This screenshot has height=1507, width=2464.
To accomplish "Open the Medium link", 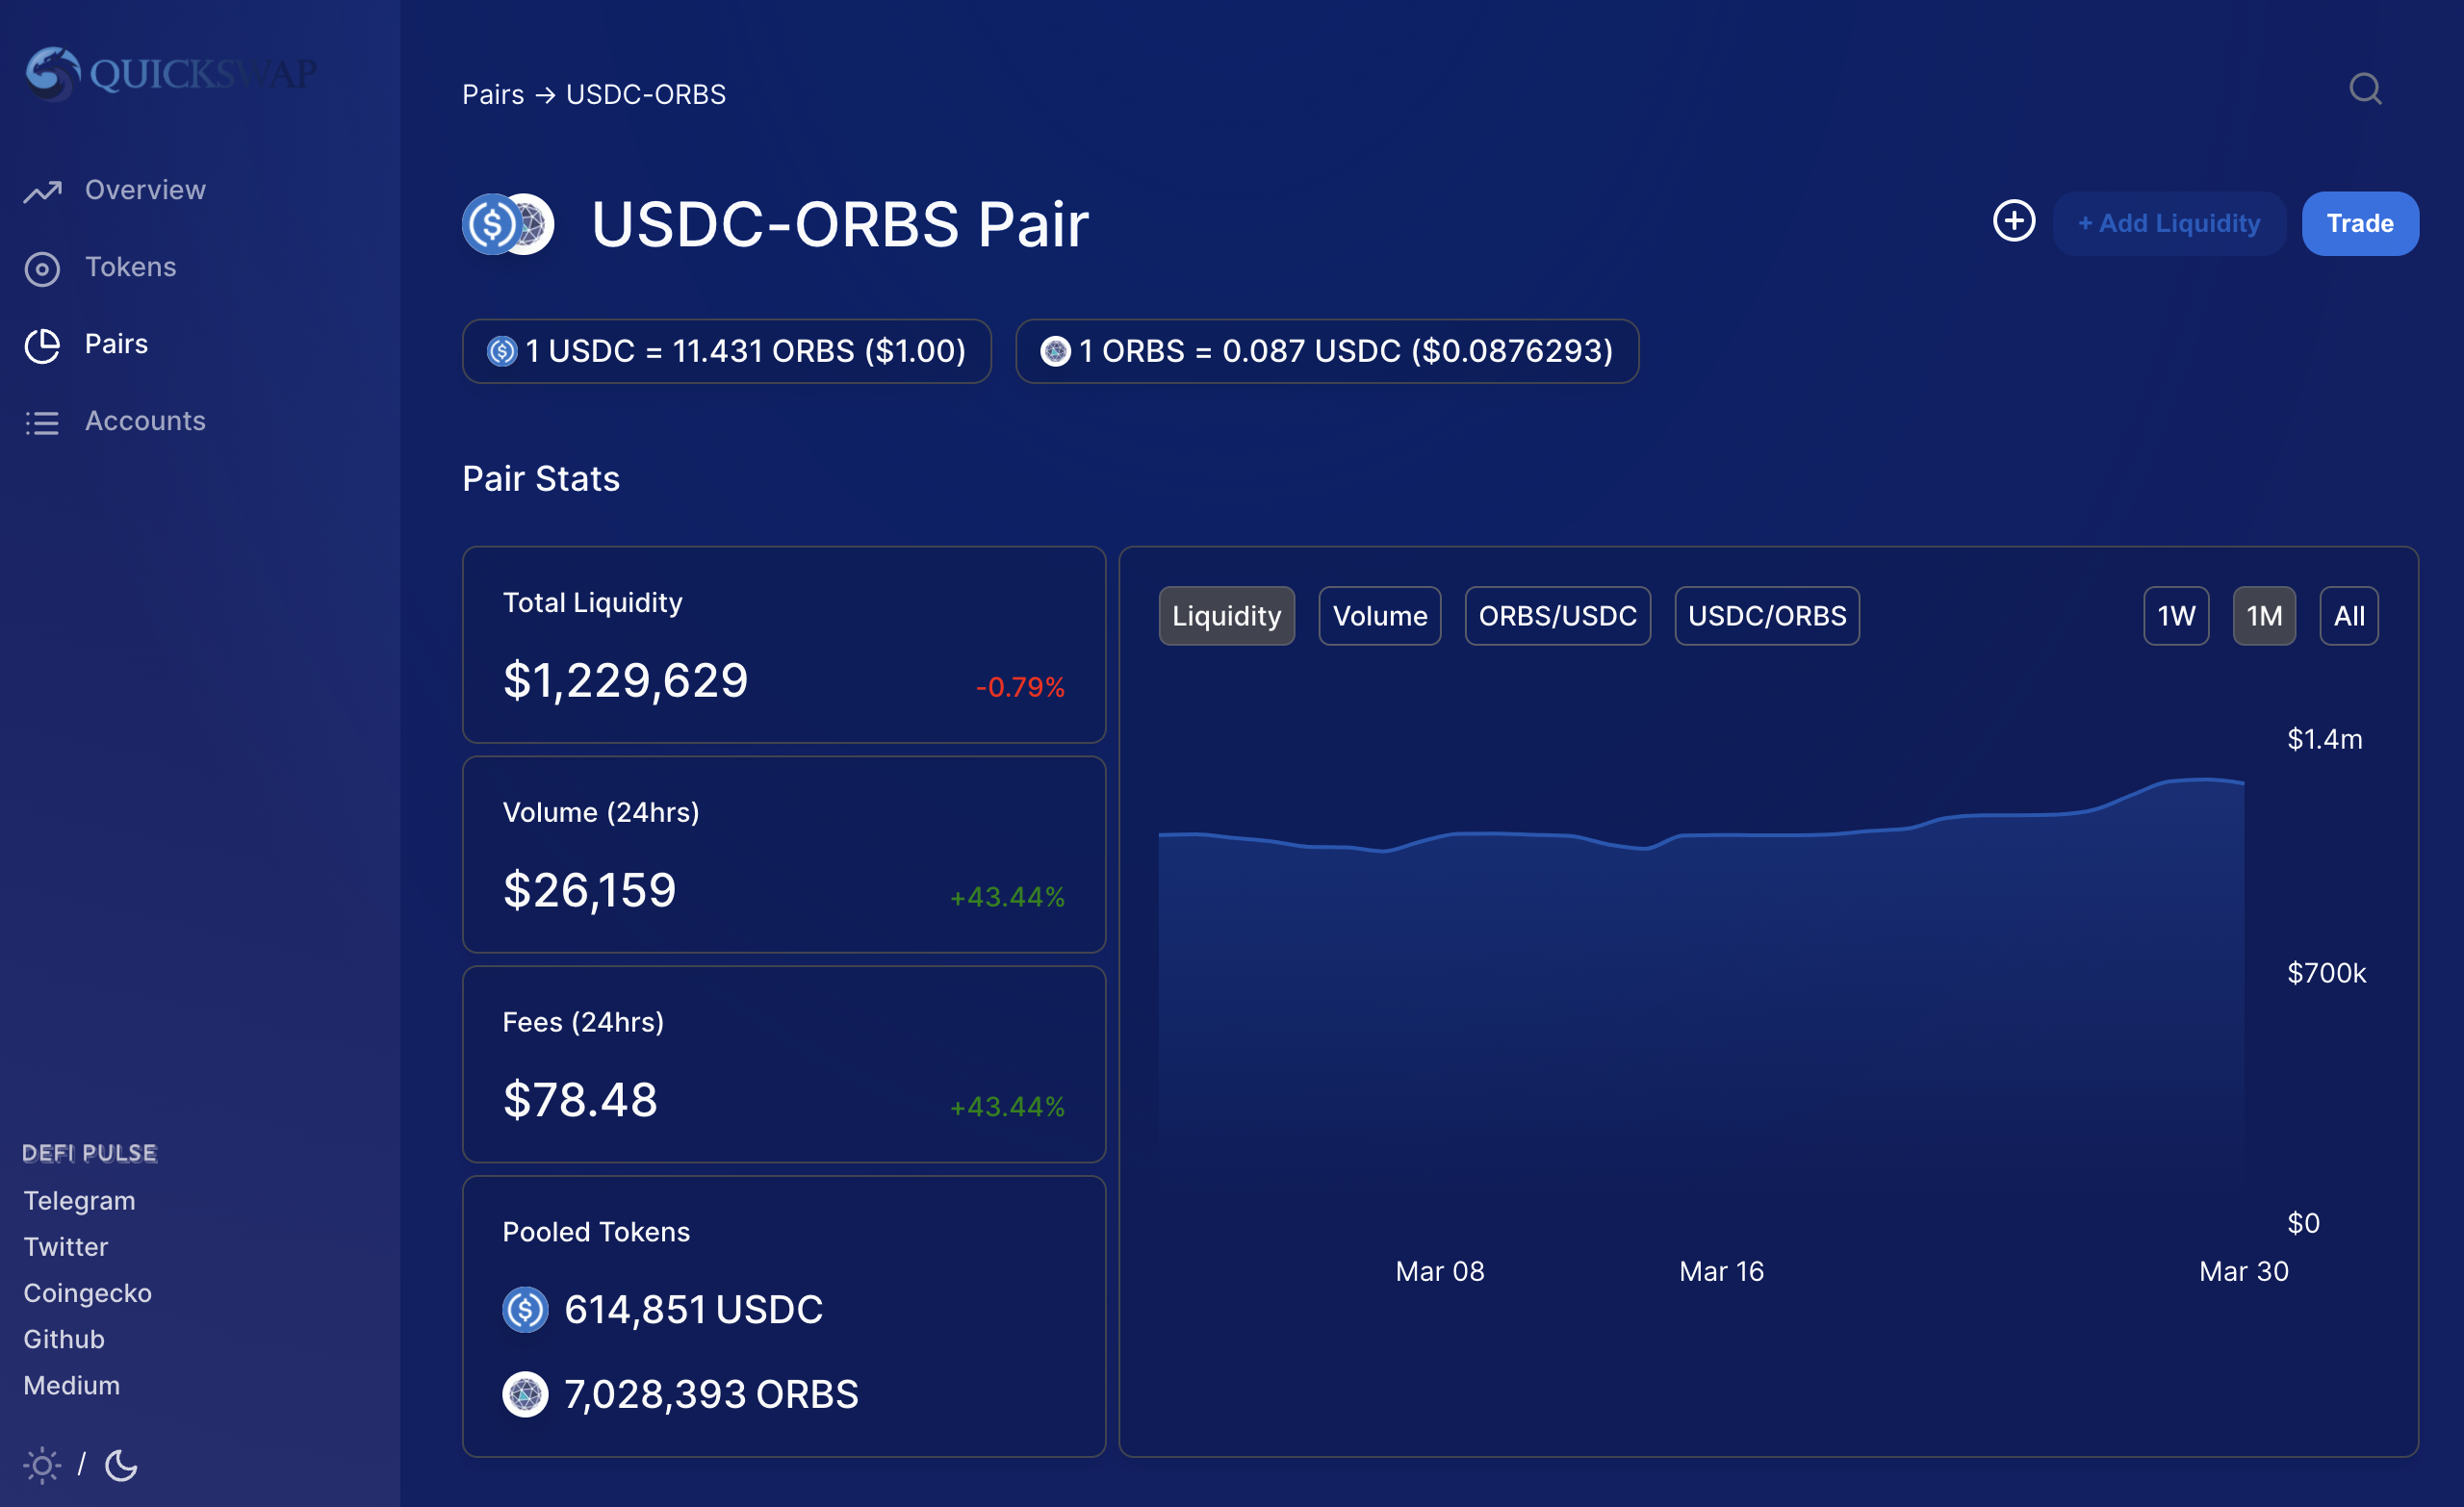I will pyautogui.click(x=72, y=1385).
